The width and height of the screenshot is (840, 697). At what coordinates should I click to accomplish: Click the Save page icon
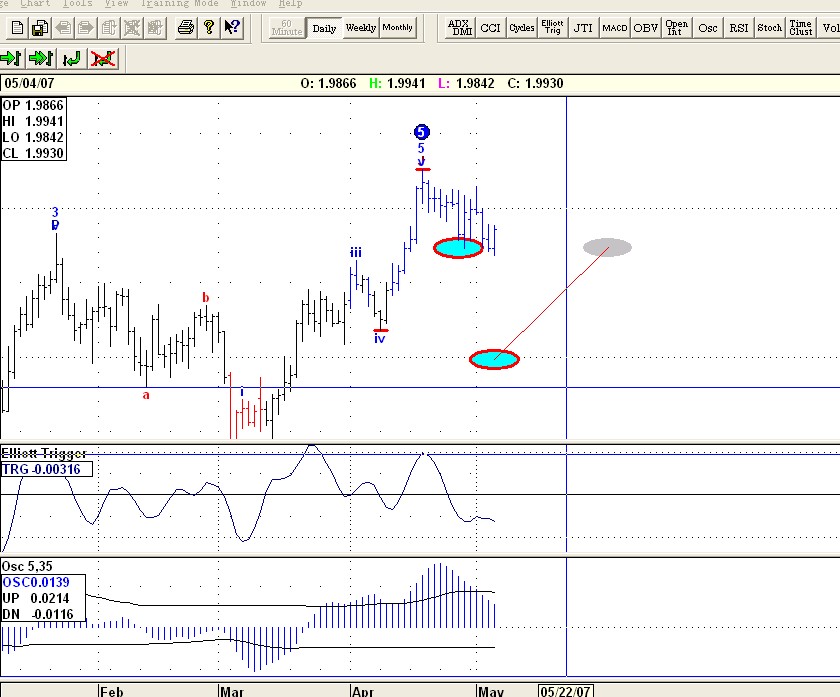tap(40, 27)
